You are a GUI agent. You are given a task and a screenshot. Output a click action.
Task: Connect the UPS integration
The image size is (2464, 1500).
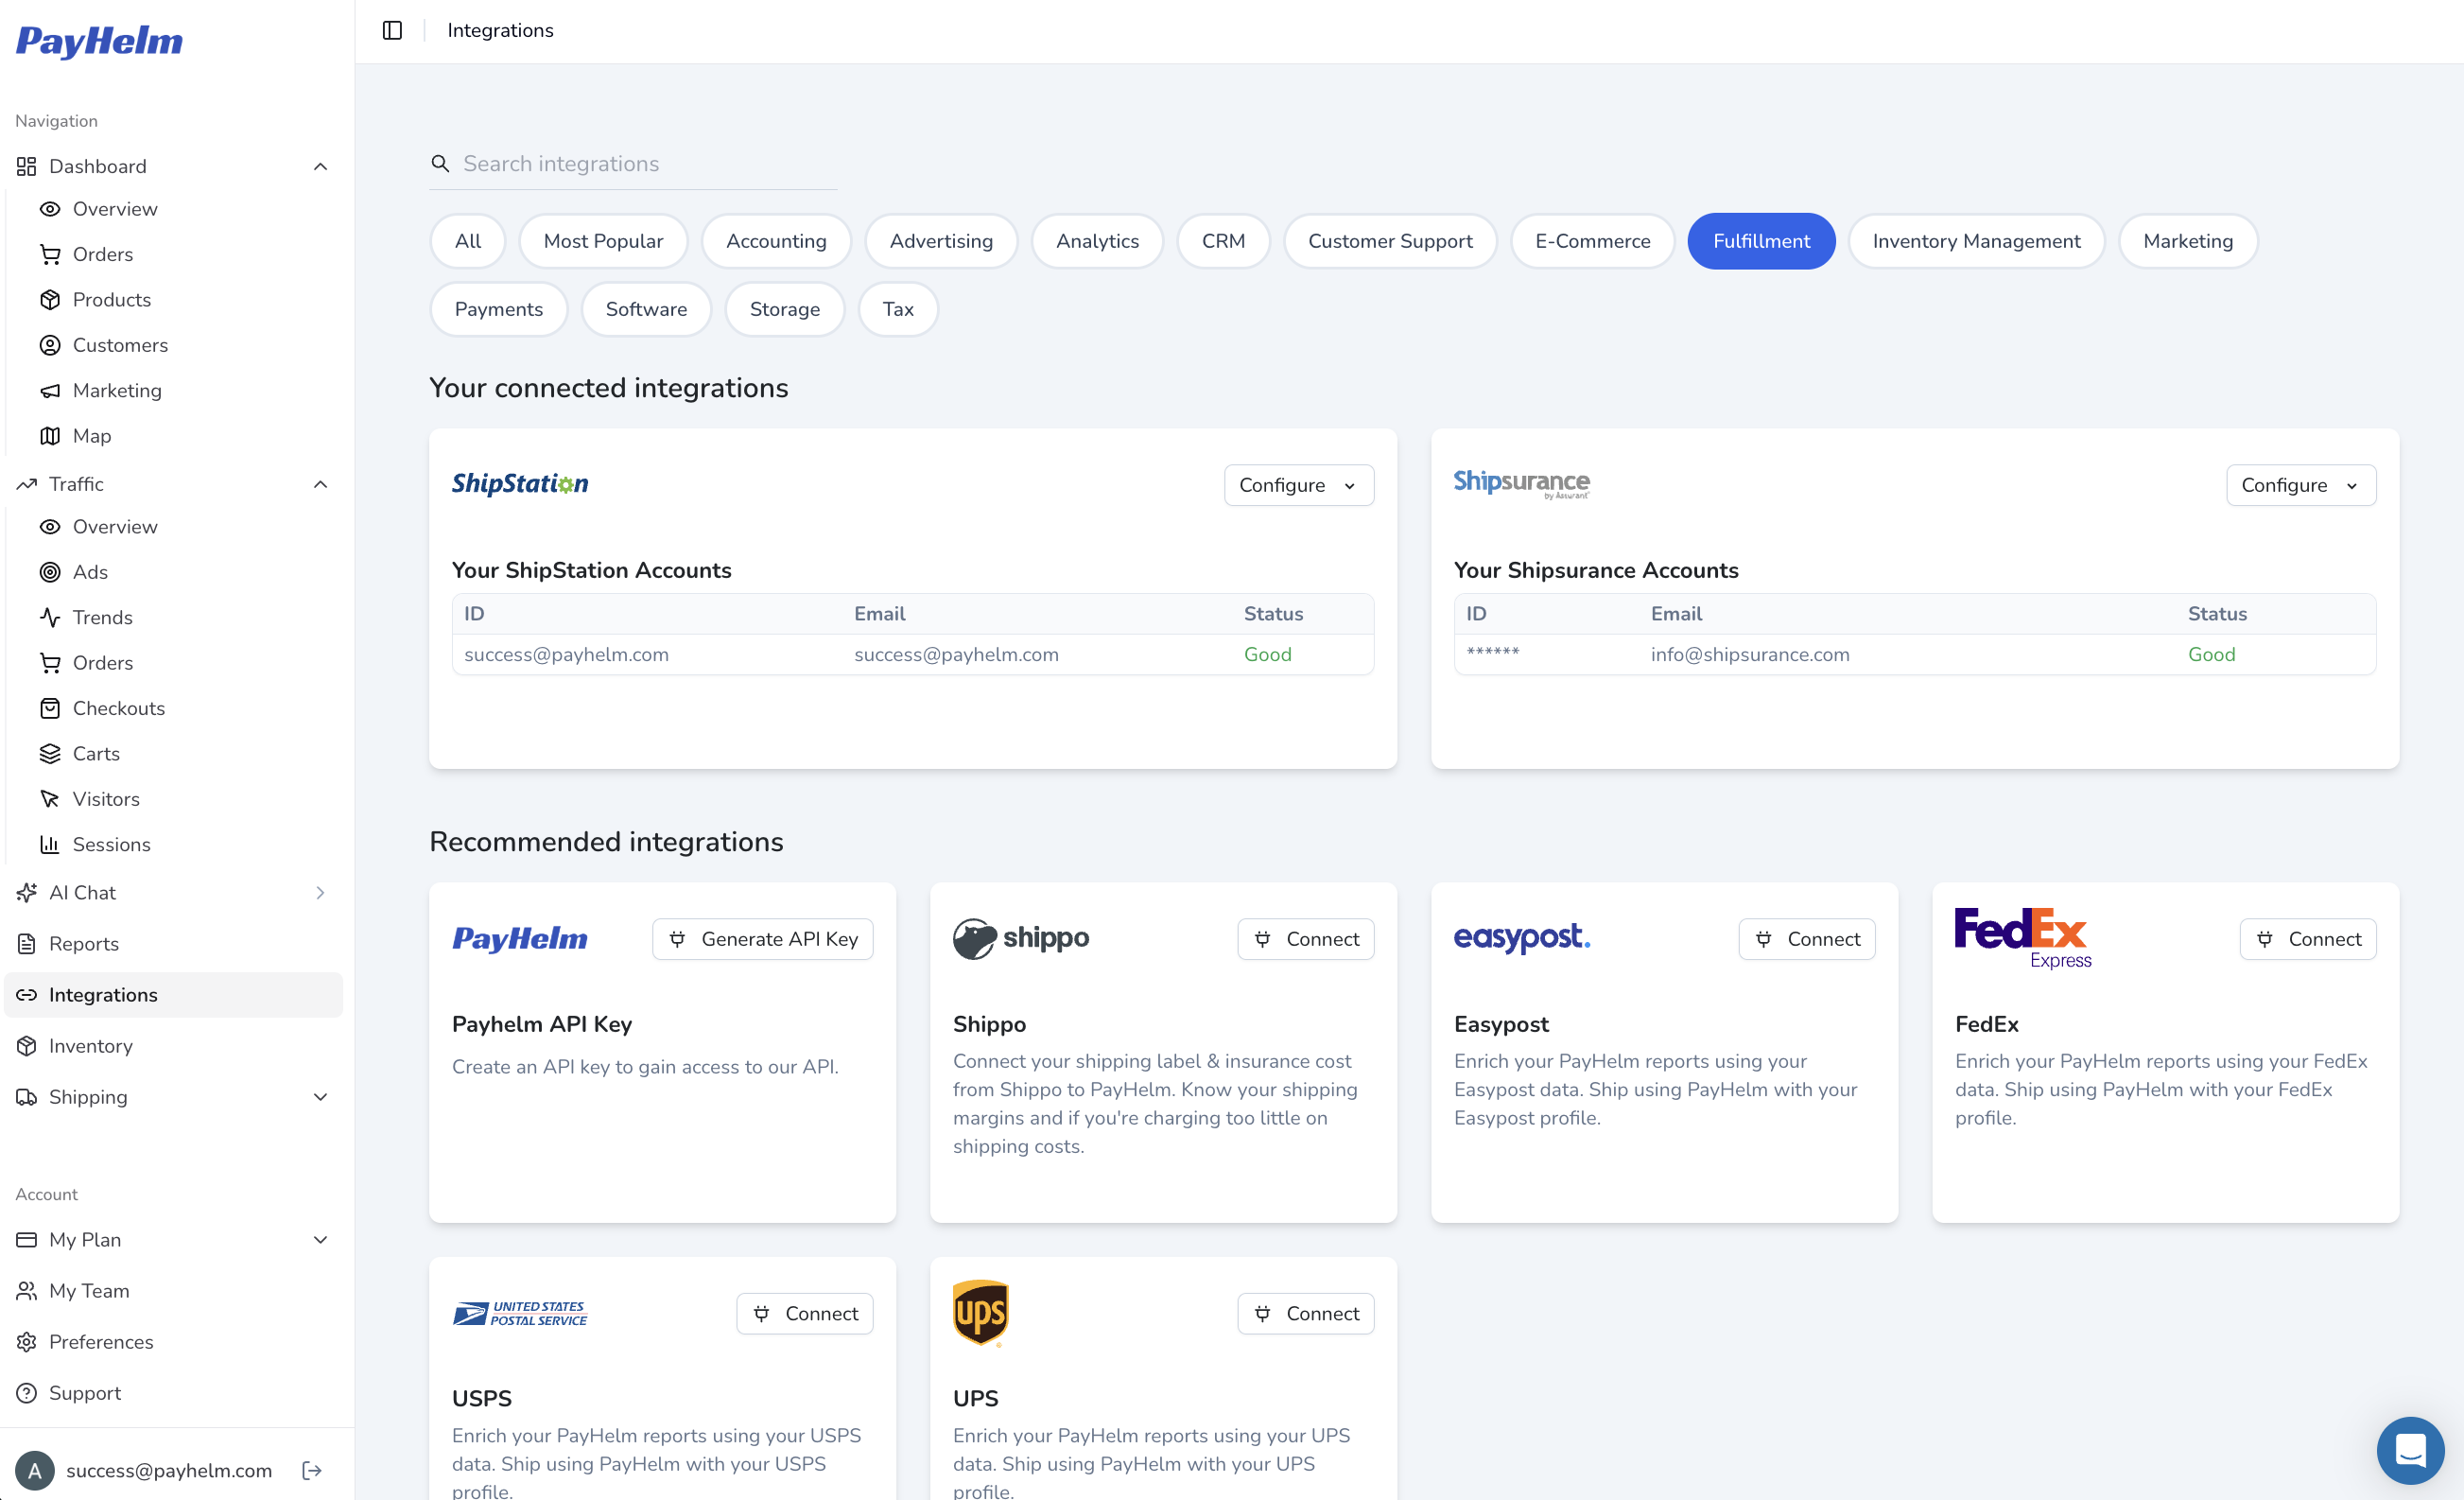pyautogui.click(x=1305, y=1313)
